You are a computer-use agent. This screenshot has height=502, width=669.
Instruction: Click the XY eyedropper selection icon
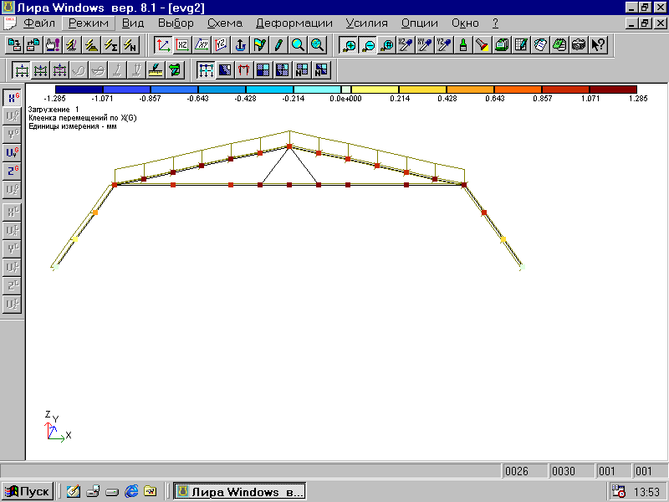click(x=425, y=45)
